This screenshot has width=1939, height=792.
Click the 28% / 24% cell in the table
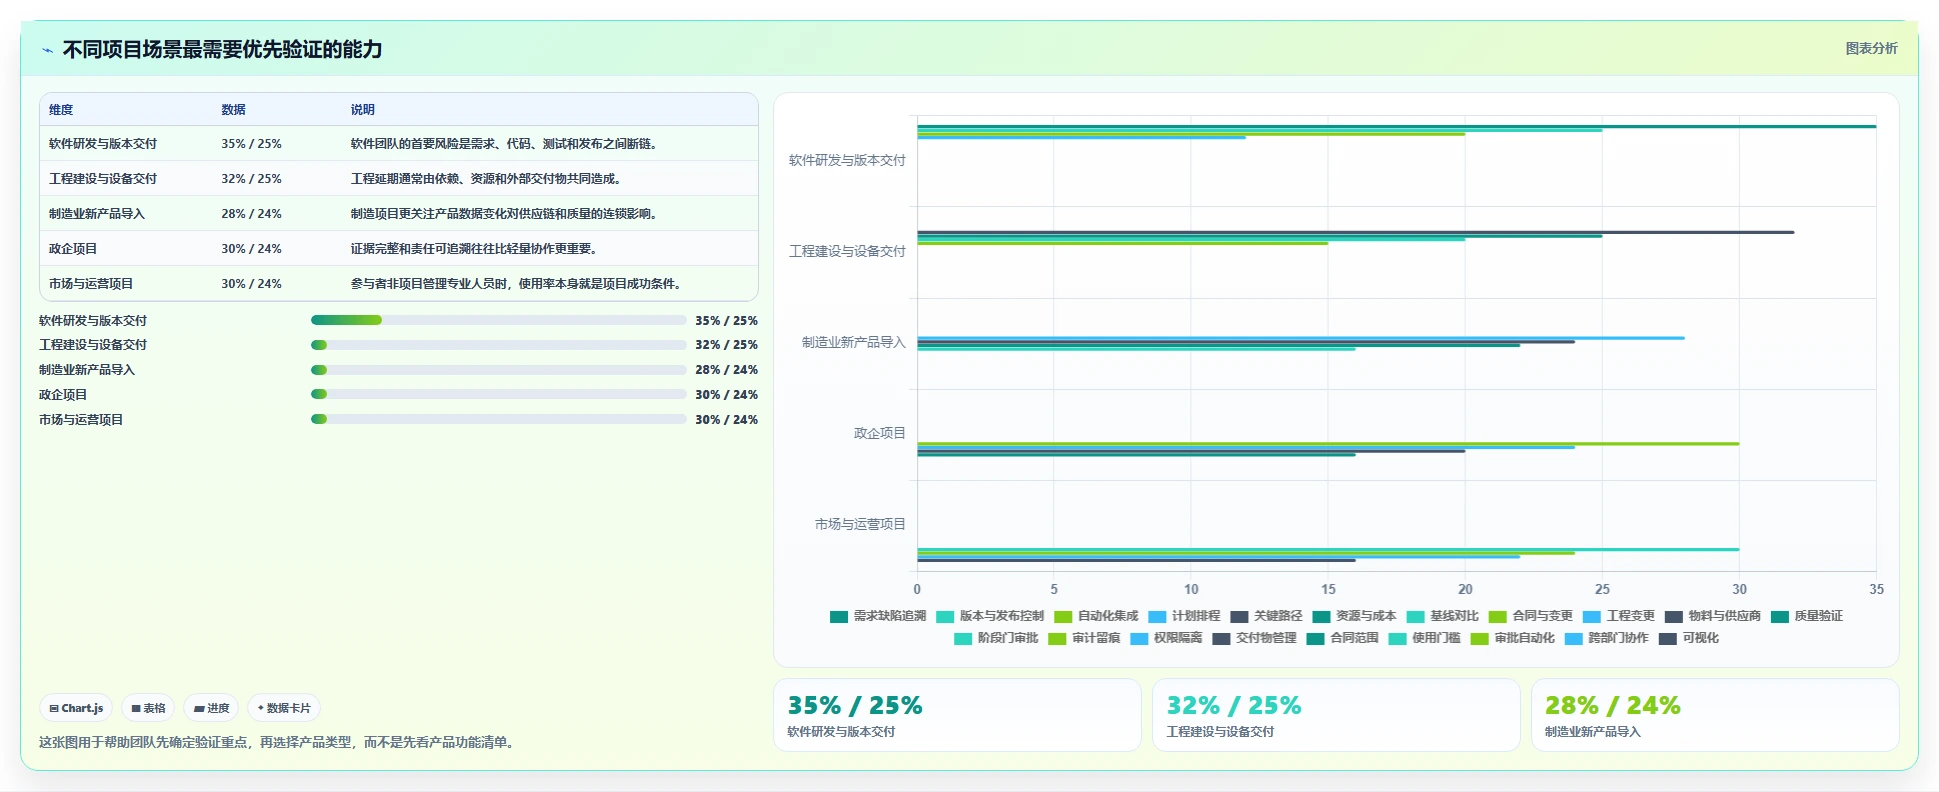pyautogui.click(x=251, y=214)
